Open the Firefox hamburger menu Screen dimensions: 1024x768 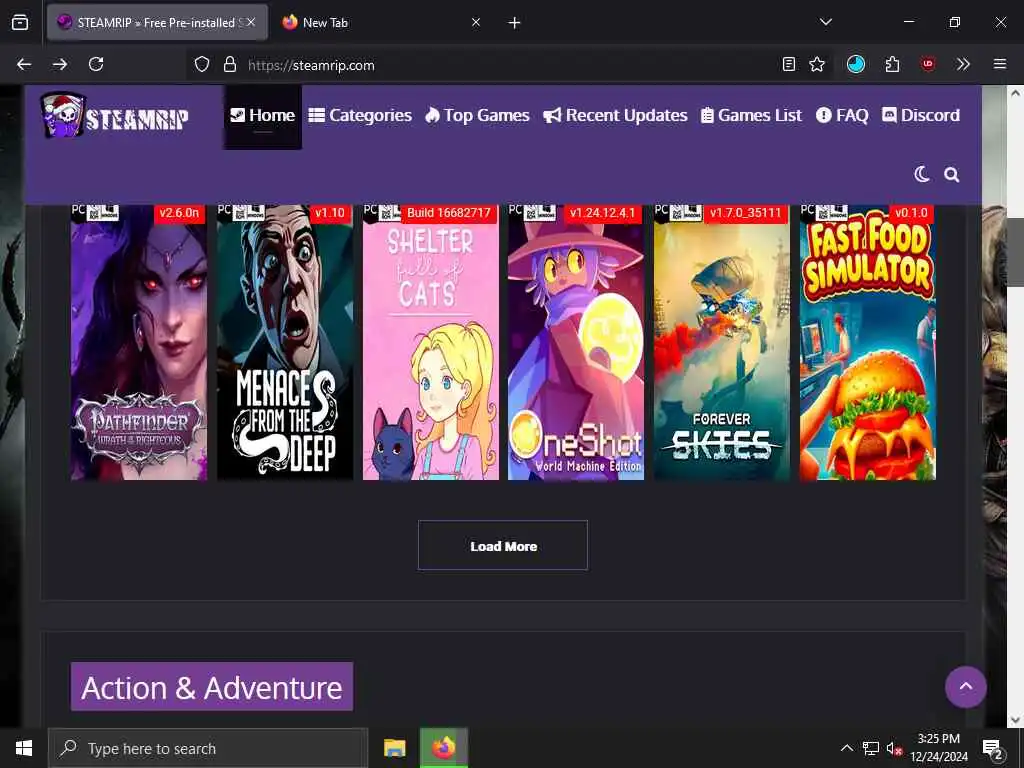(x=999, y=64)
